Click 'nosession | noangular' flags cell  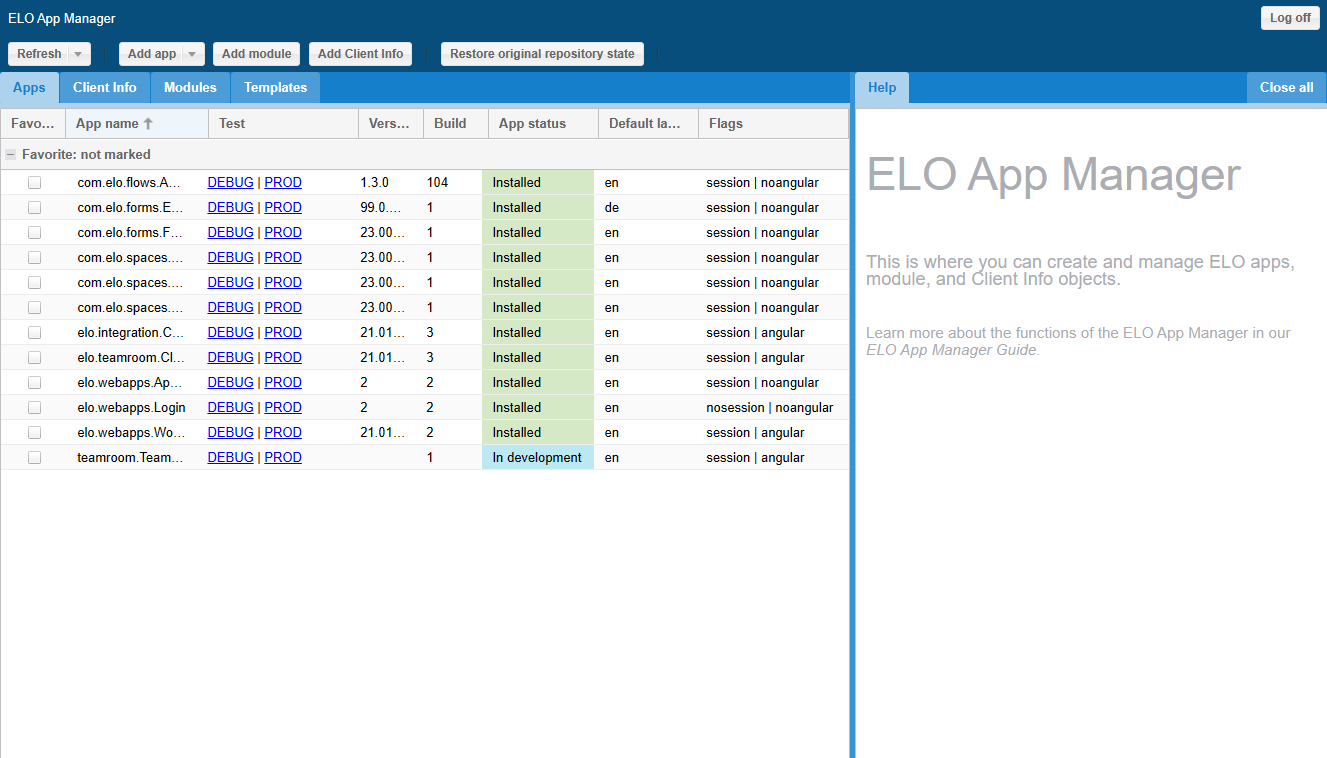(772, 408)
